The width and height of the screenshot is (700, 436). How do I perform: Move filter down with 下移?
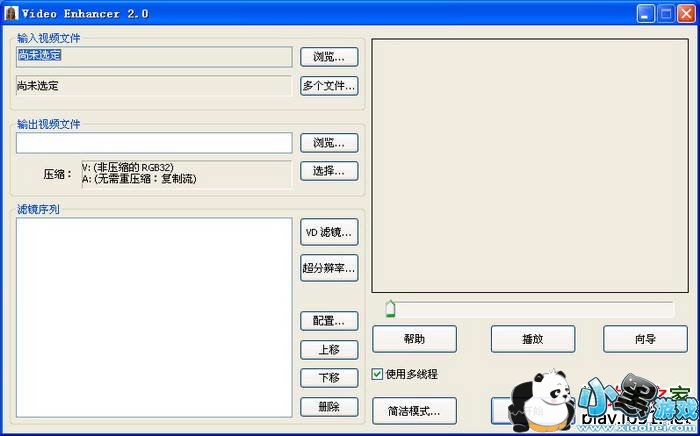point(329,378)
